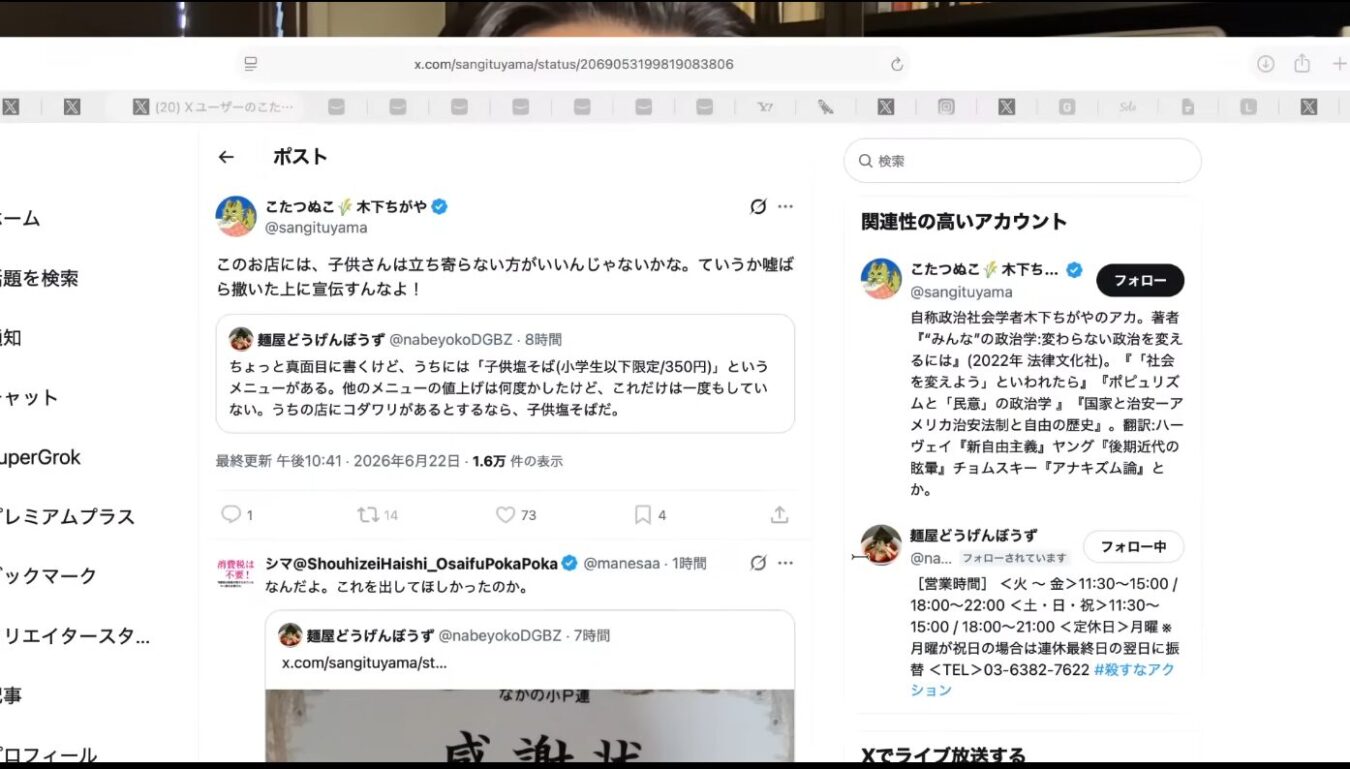Viewport: 1350px width, 769px height.
Task: Open プレミアムプラス in the left sidebar
Action: 67,516
